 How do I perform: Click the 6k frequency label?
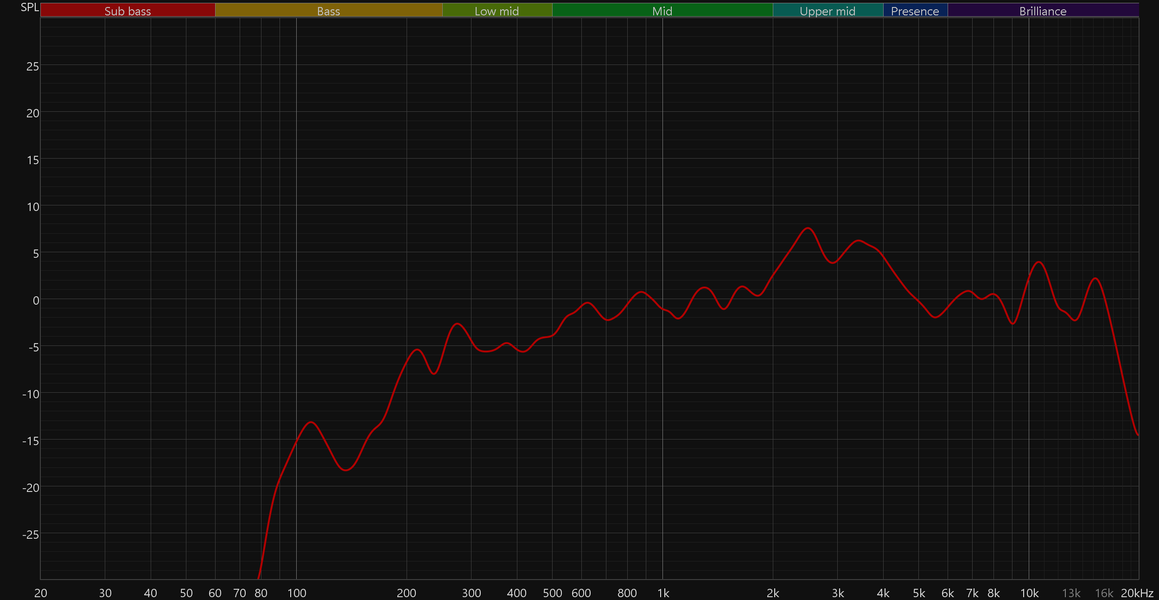pyautogui.click(x=948, y=593)
